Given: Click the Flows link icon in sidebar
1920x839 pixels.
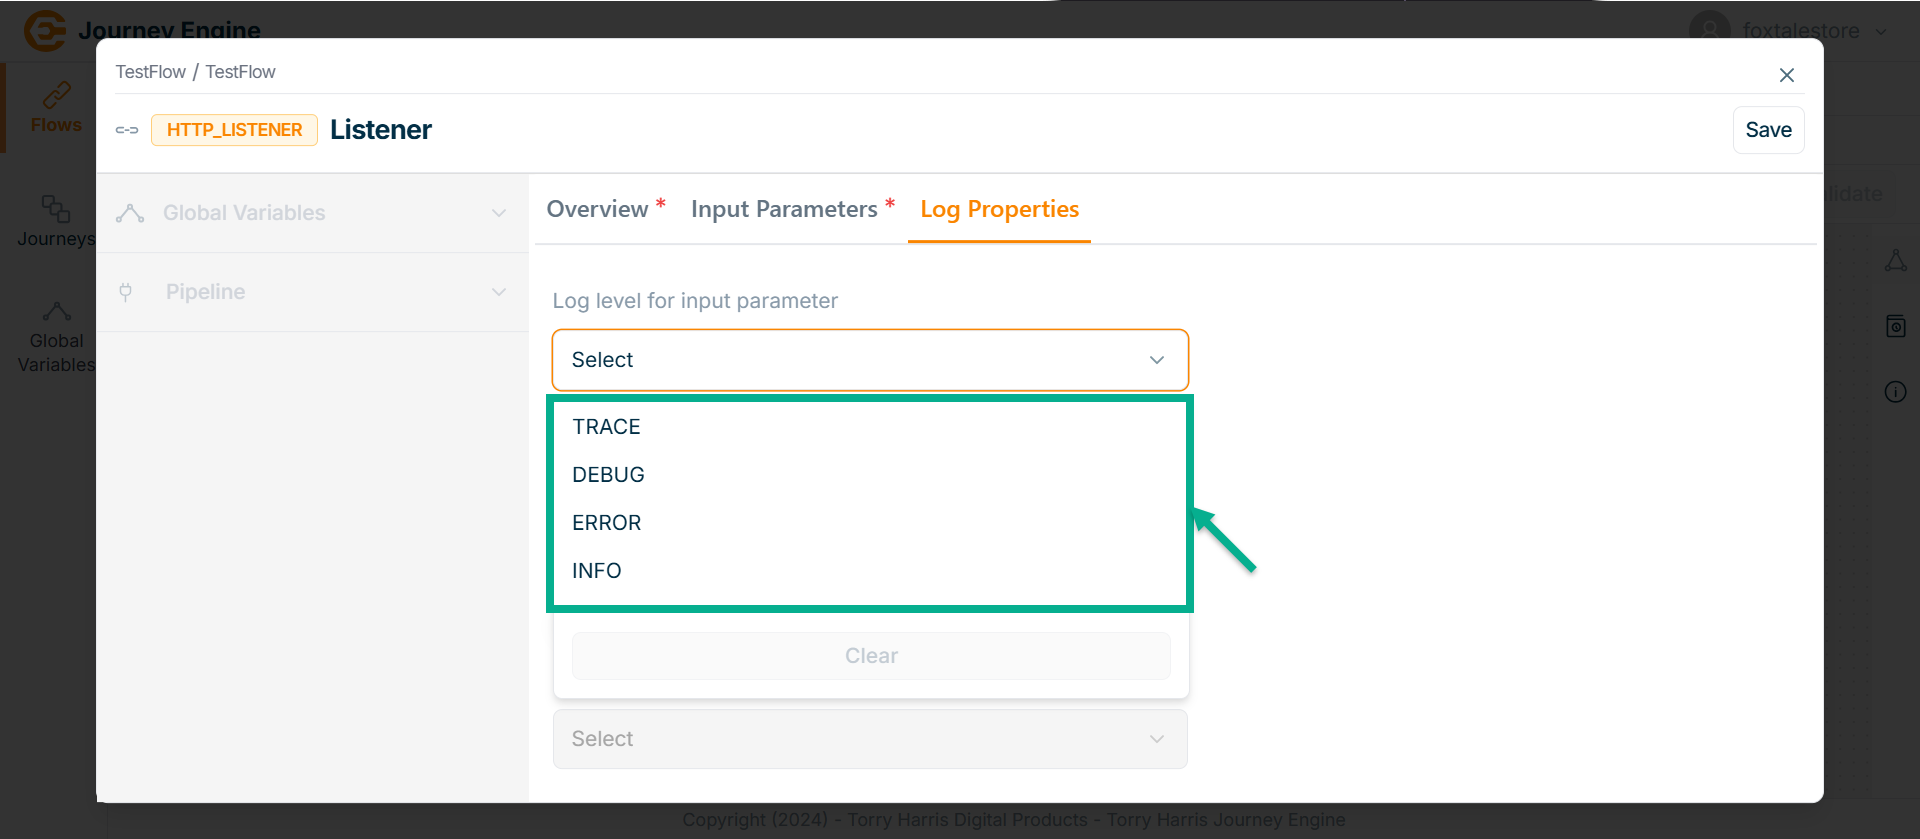Looking at the screenshot, I should click(x=56, y=95).
